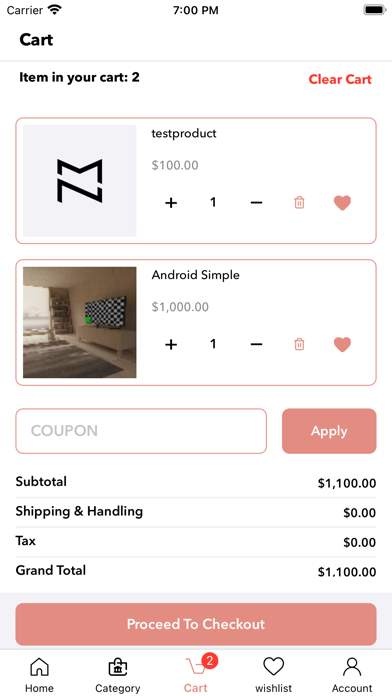392x696 pixels.
Task: Open Android Simple product thumbnail
Action: click(x=79, y=322)
